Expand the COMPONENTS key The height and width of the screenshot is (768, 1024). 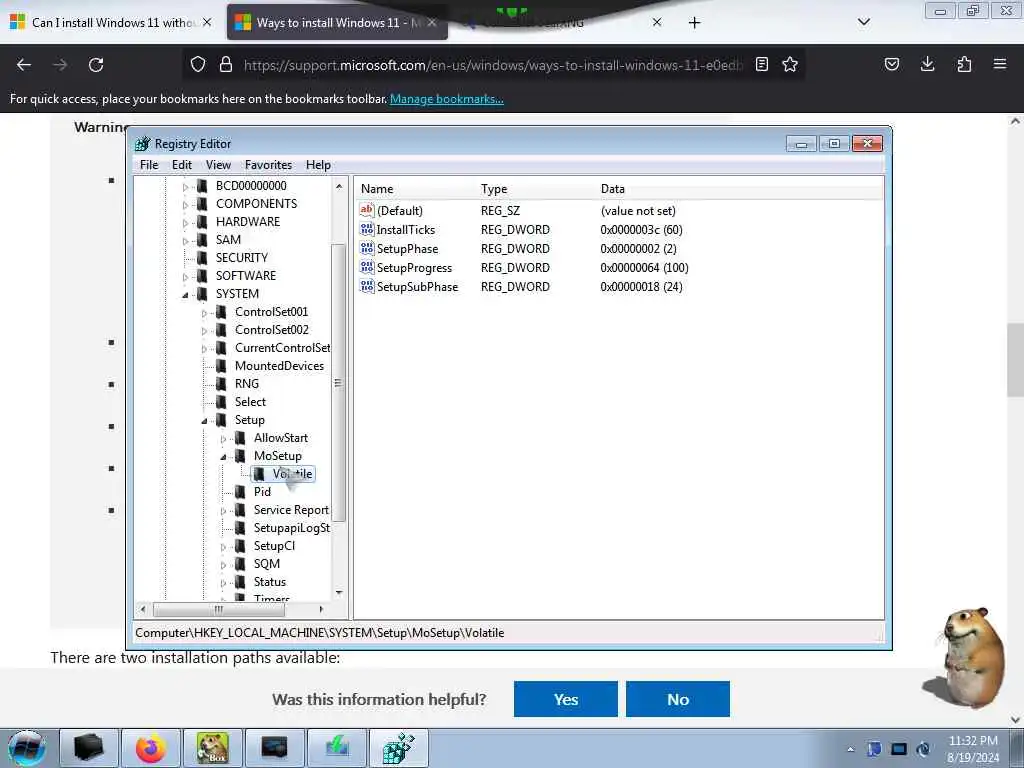coord(185,204)
